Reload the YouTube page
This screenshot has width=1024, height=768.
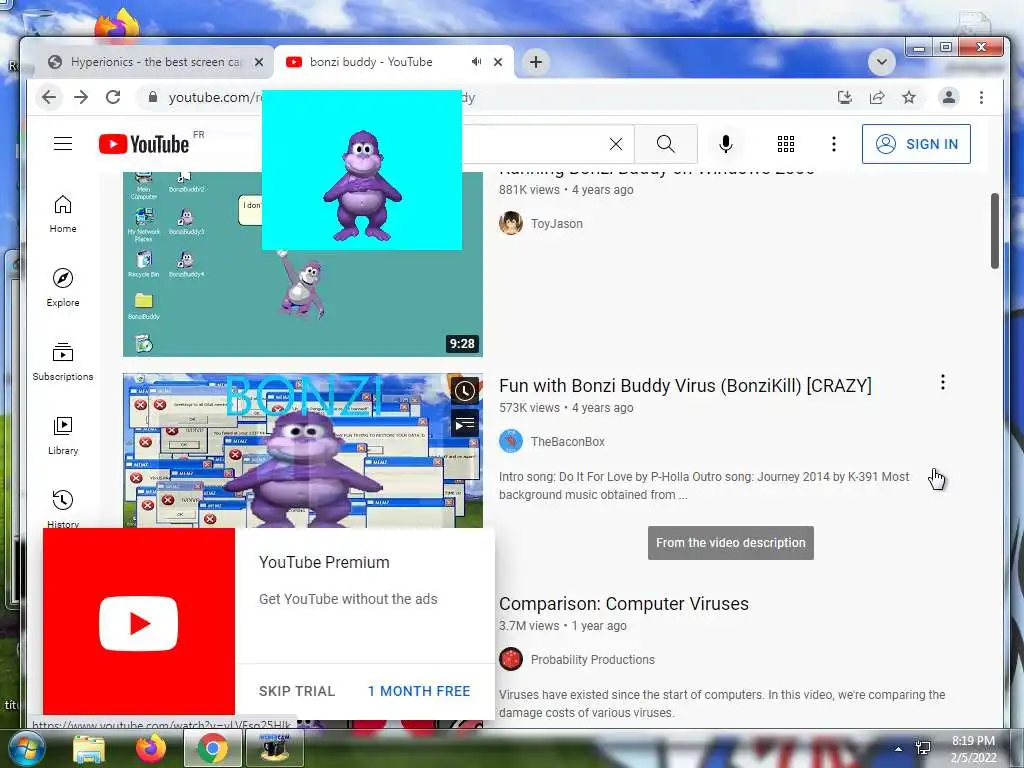click(113, 97)
